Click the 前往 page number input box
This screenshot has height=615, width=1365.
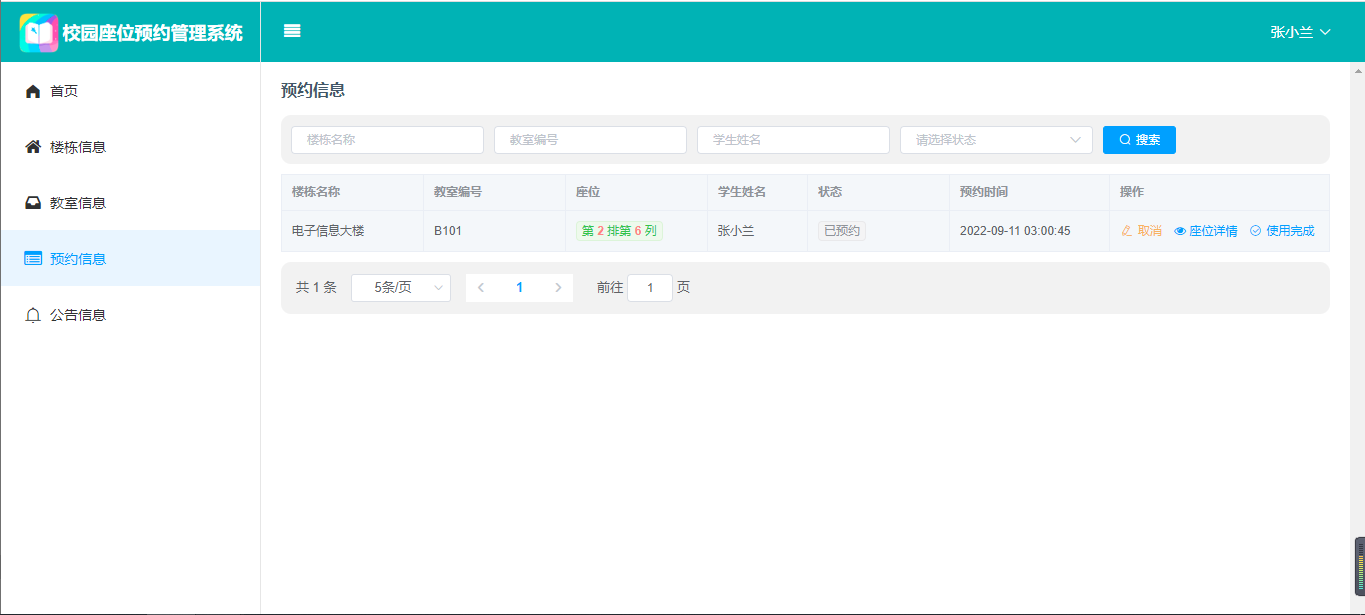pyautogui.click(x=650, y=288)
